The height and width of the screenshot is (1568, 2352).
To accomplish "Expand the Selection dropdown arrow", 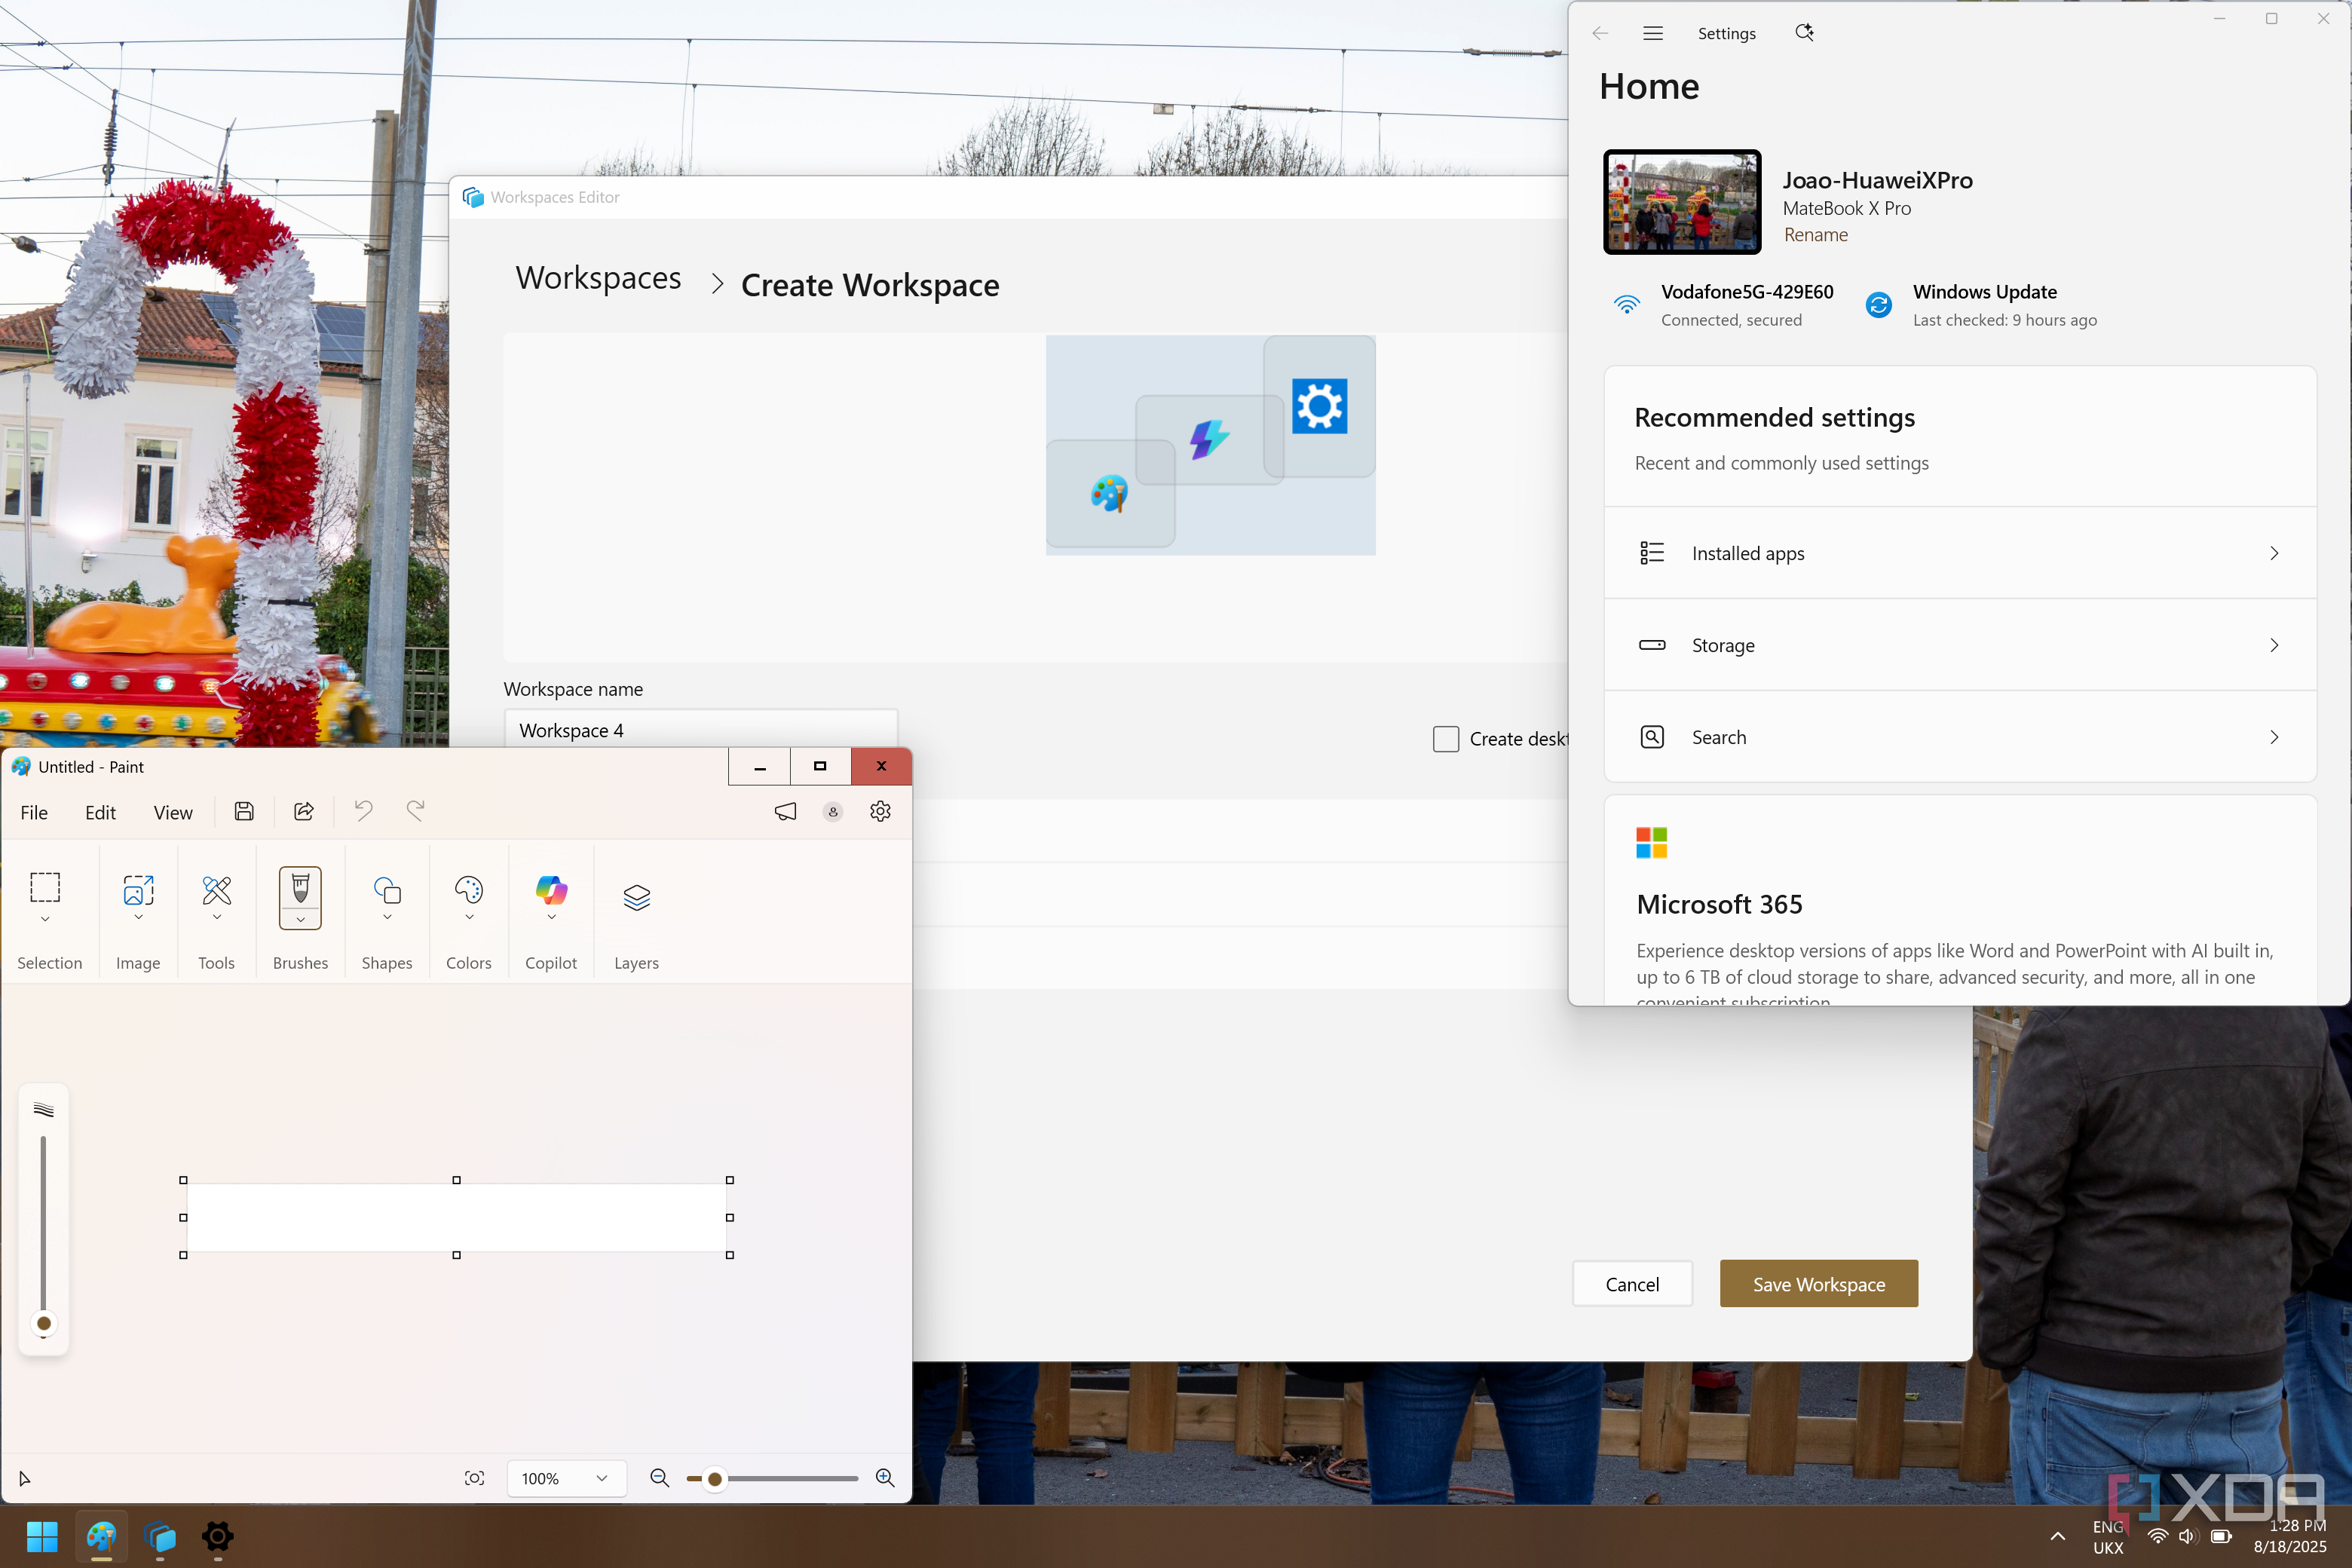I will (x=45, y=919).
